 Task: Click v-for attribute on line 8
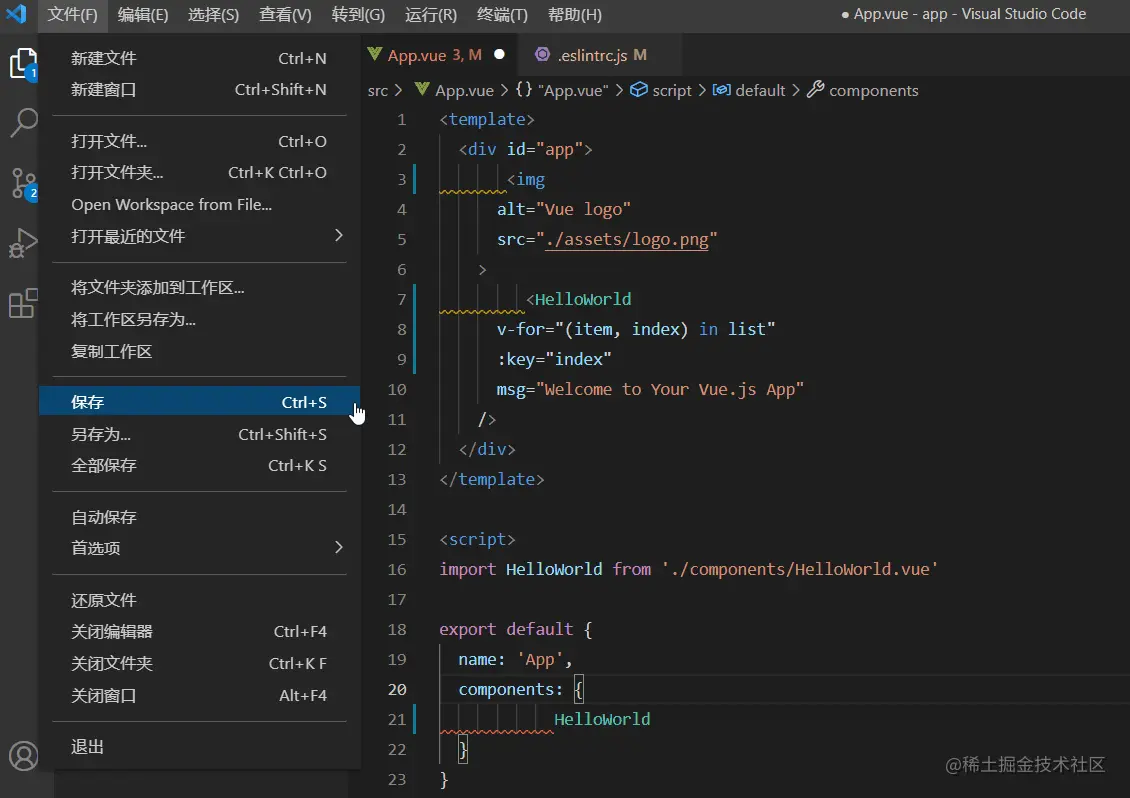636,329
